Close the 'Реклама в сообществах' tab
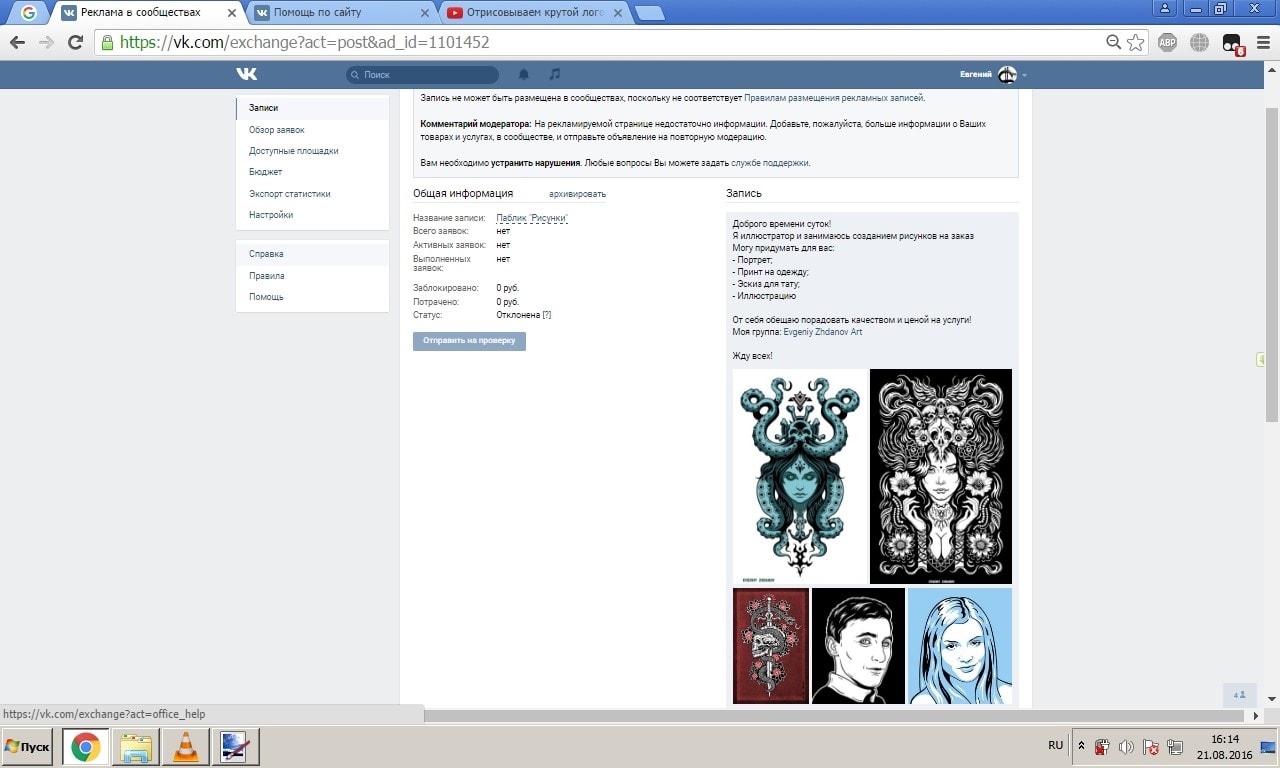The height and width of the screenshot is (768, 1280). [233, 13]
